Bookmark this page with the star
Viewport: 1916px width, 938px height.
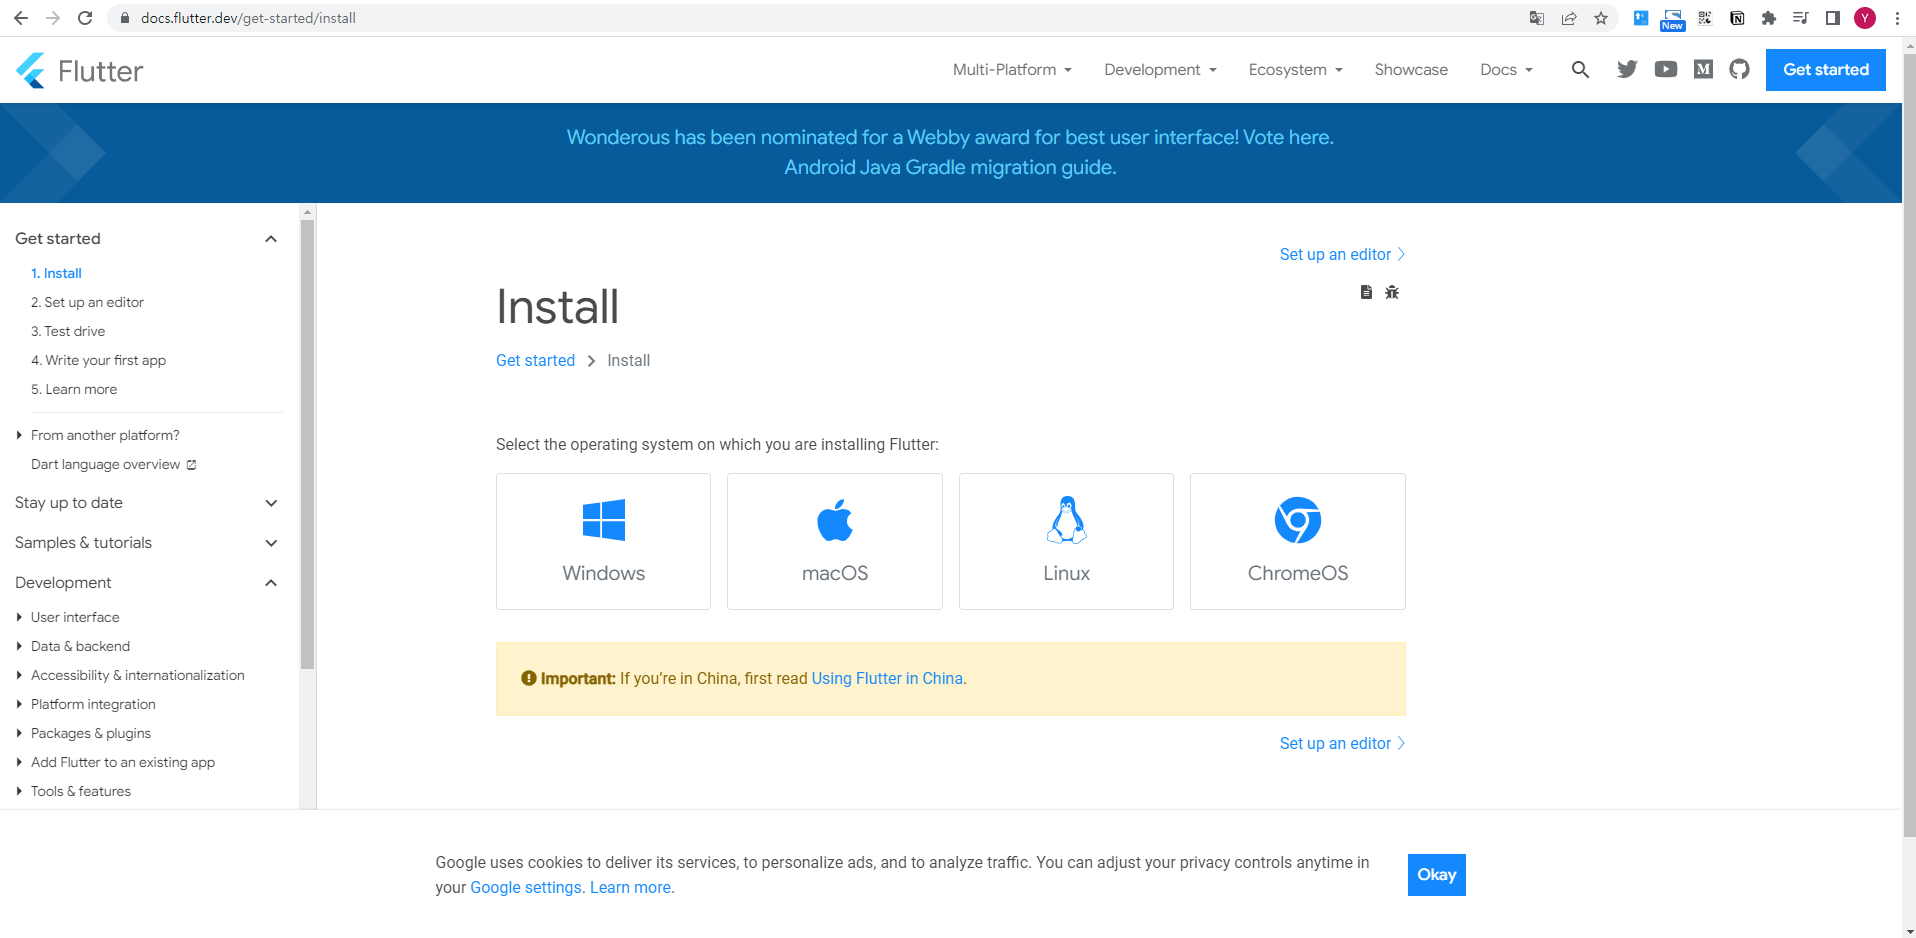(1601, 18)
